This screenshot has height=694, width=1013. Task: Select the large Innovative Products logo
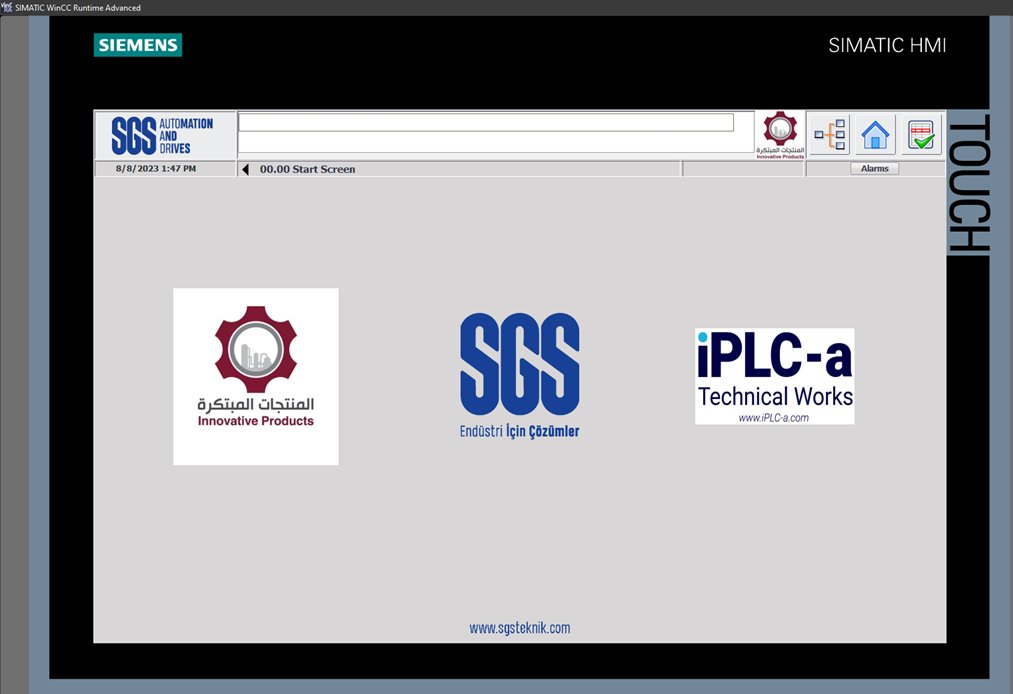pyautogui.click(x=256, y=376)
